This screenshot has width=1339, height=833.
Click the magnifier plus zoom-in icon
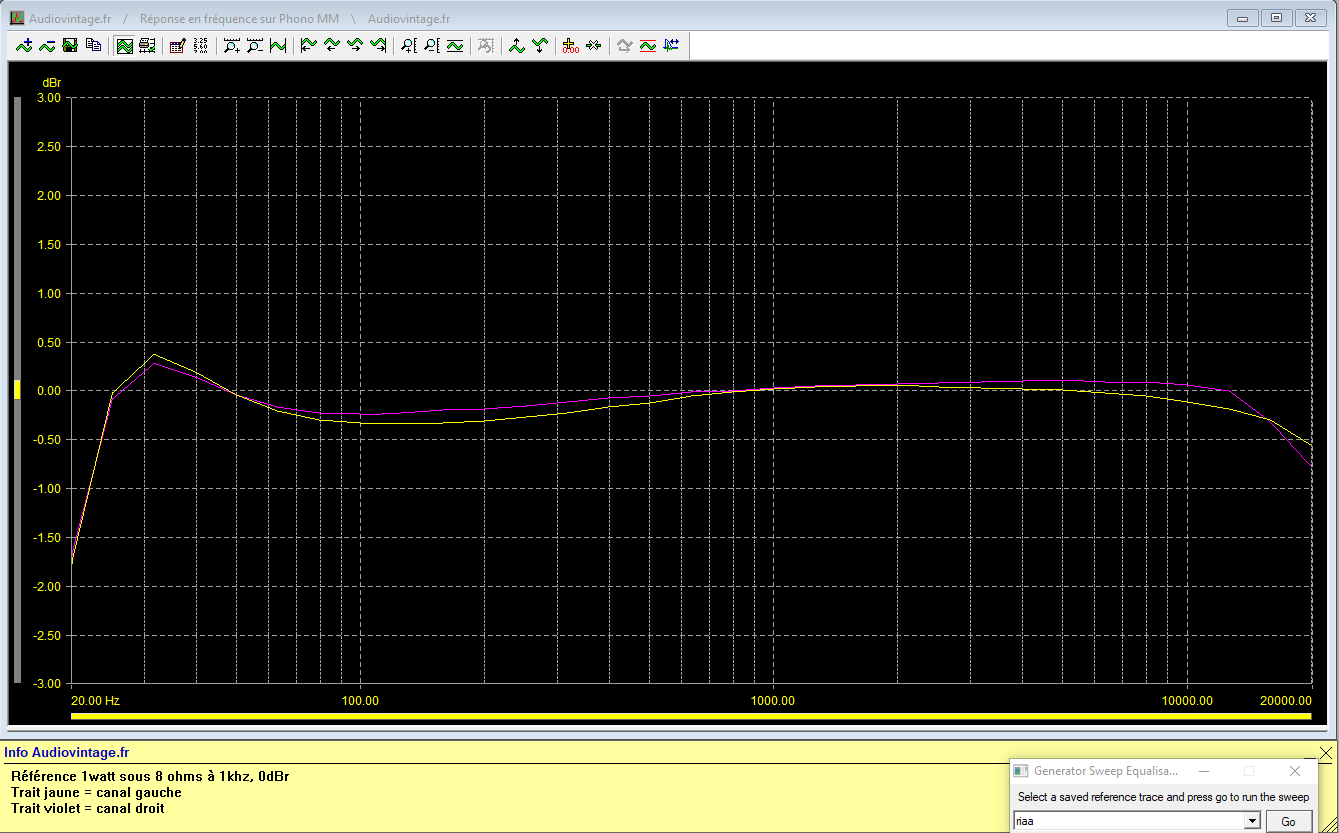coord(231,45)
